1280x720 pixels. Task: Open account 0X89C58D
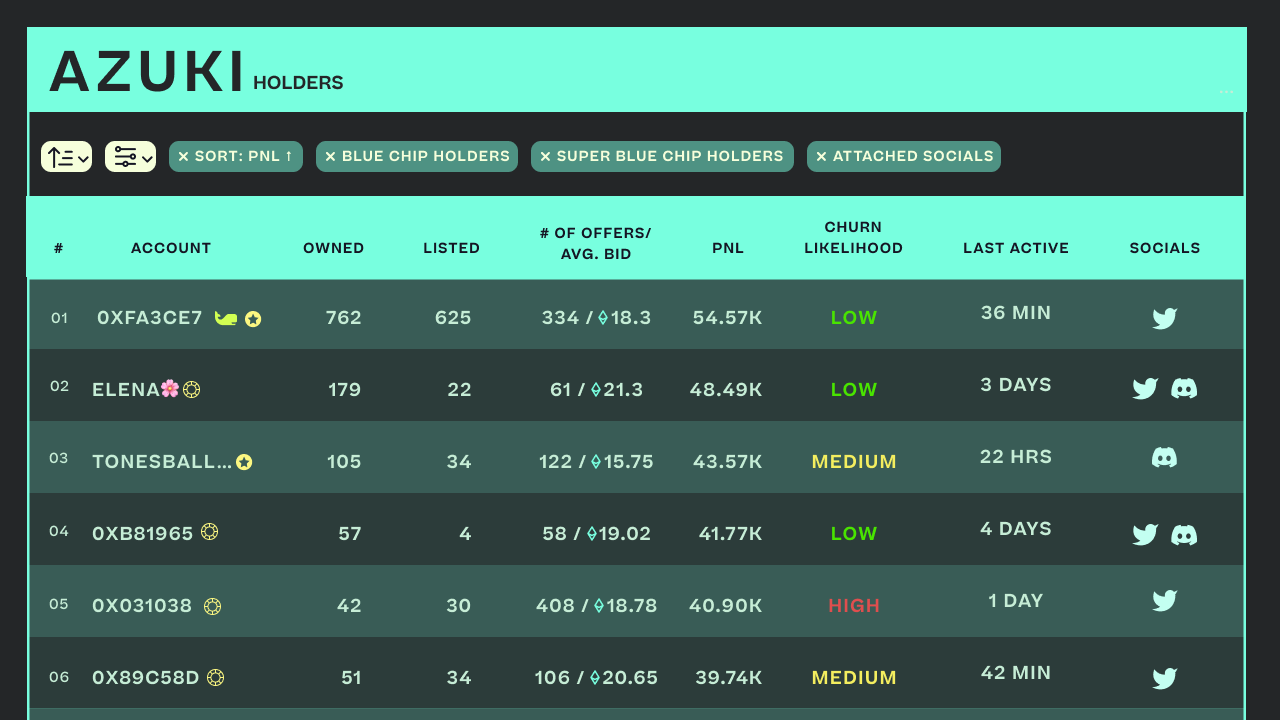point(146,678)
